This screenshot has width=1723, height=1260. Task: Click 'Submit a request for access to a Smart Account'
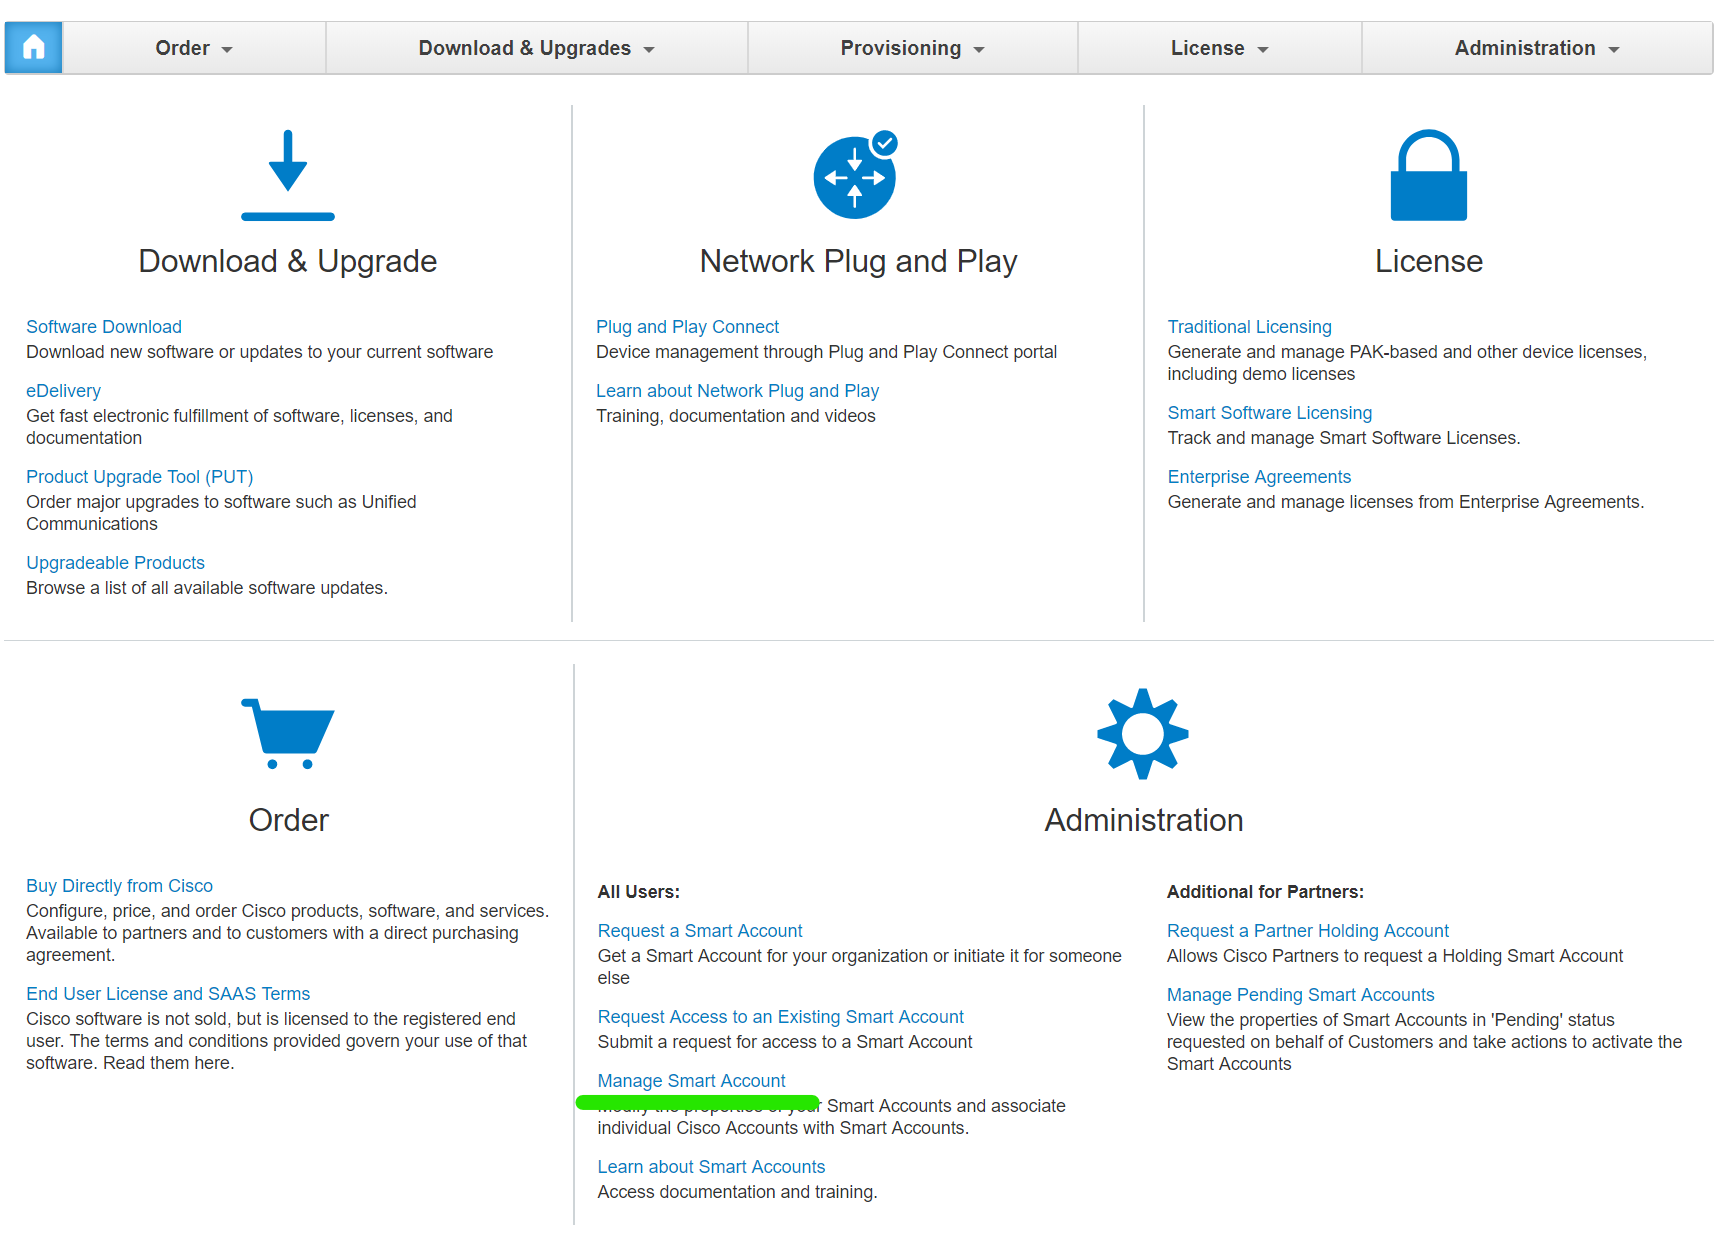[x=785, y=1042]
